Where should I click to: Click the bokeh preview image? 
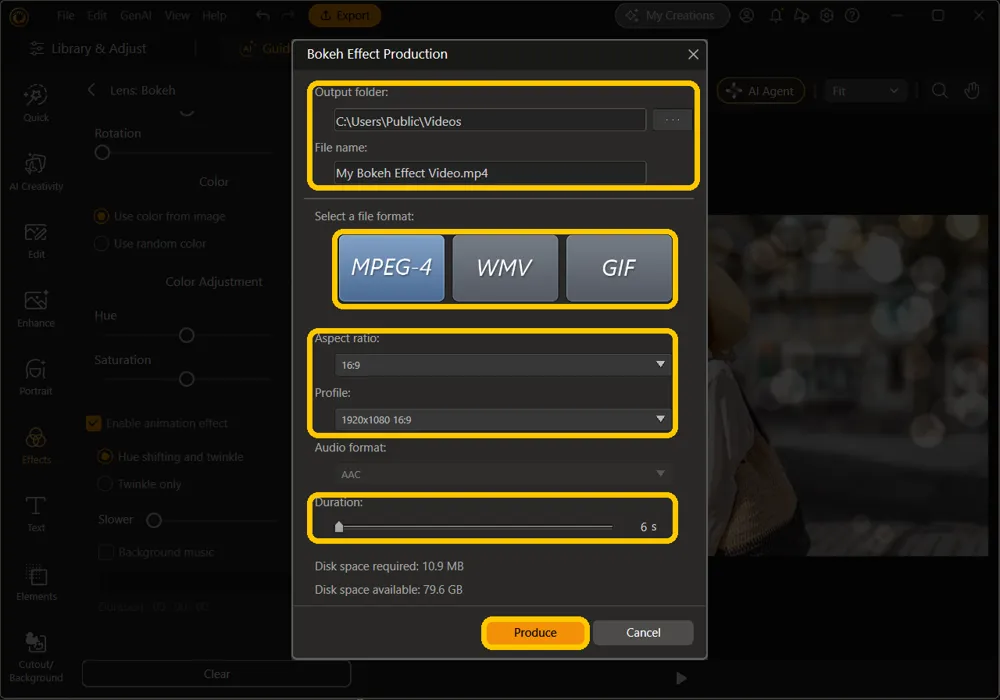tap(848, 385)
